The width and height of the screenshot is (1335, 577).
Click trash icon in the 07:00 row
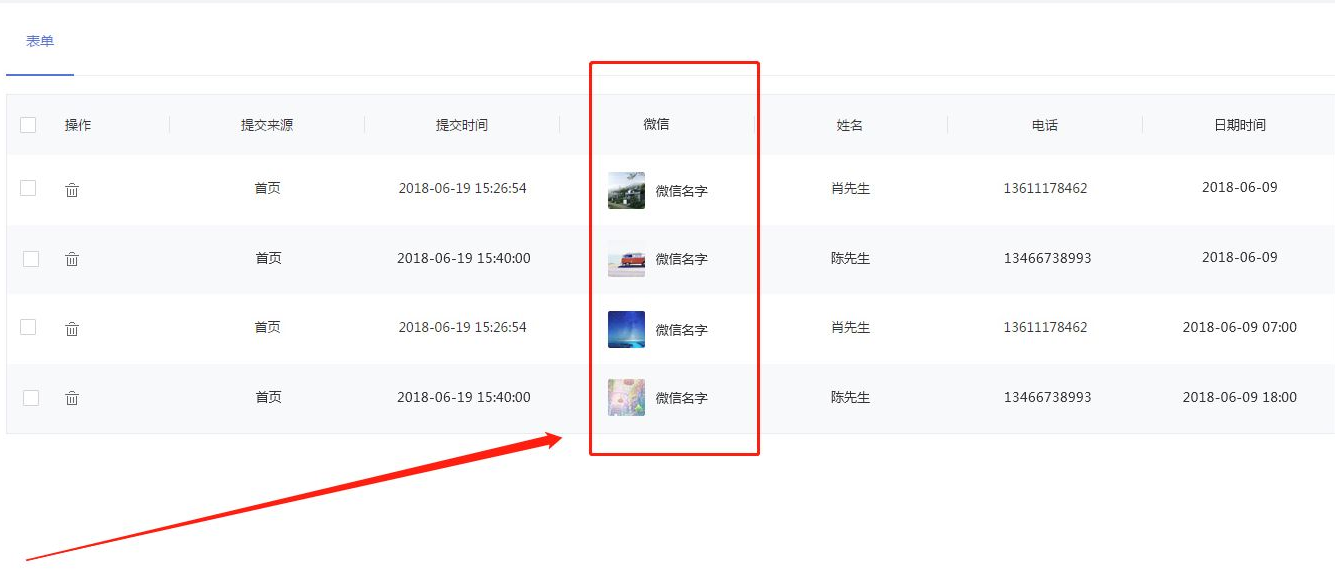pyautogui.click(x=72, y=329)
